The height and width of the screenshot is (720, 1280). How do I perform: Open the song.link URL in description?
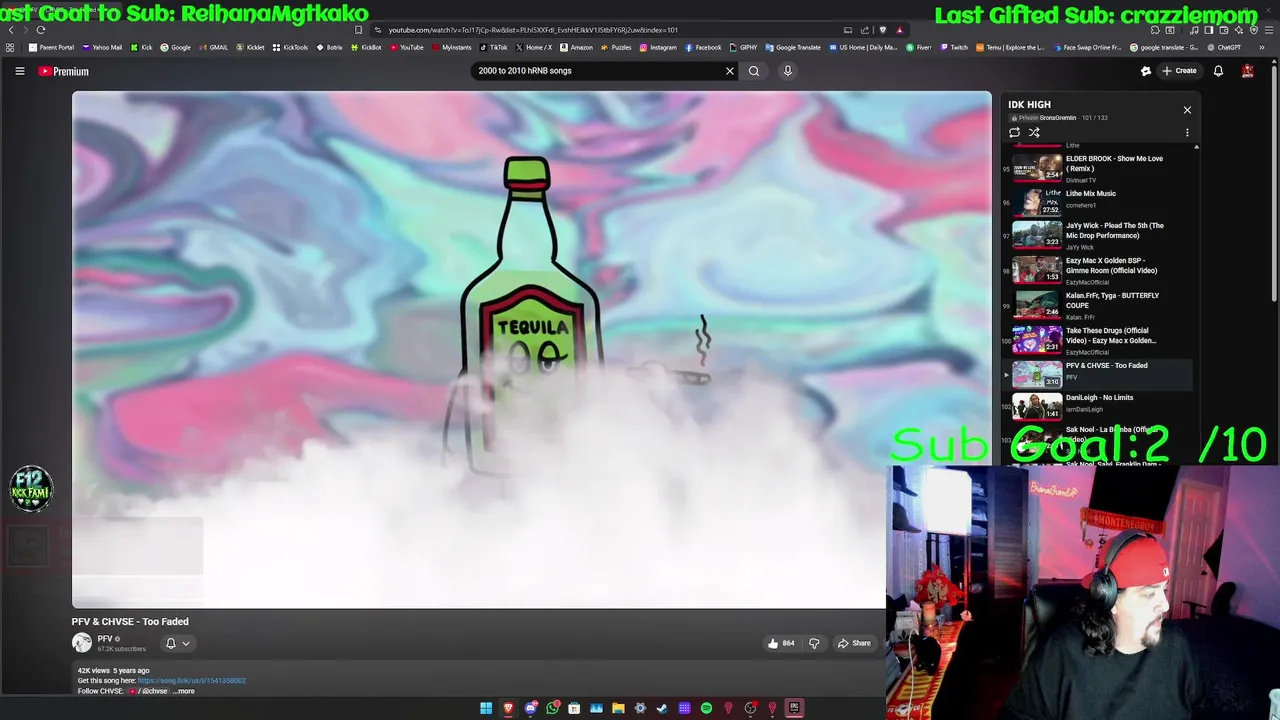(191, 681)
